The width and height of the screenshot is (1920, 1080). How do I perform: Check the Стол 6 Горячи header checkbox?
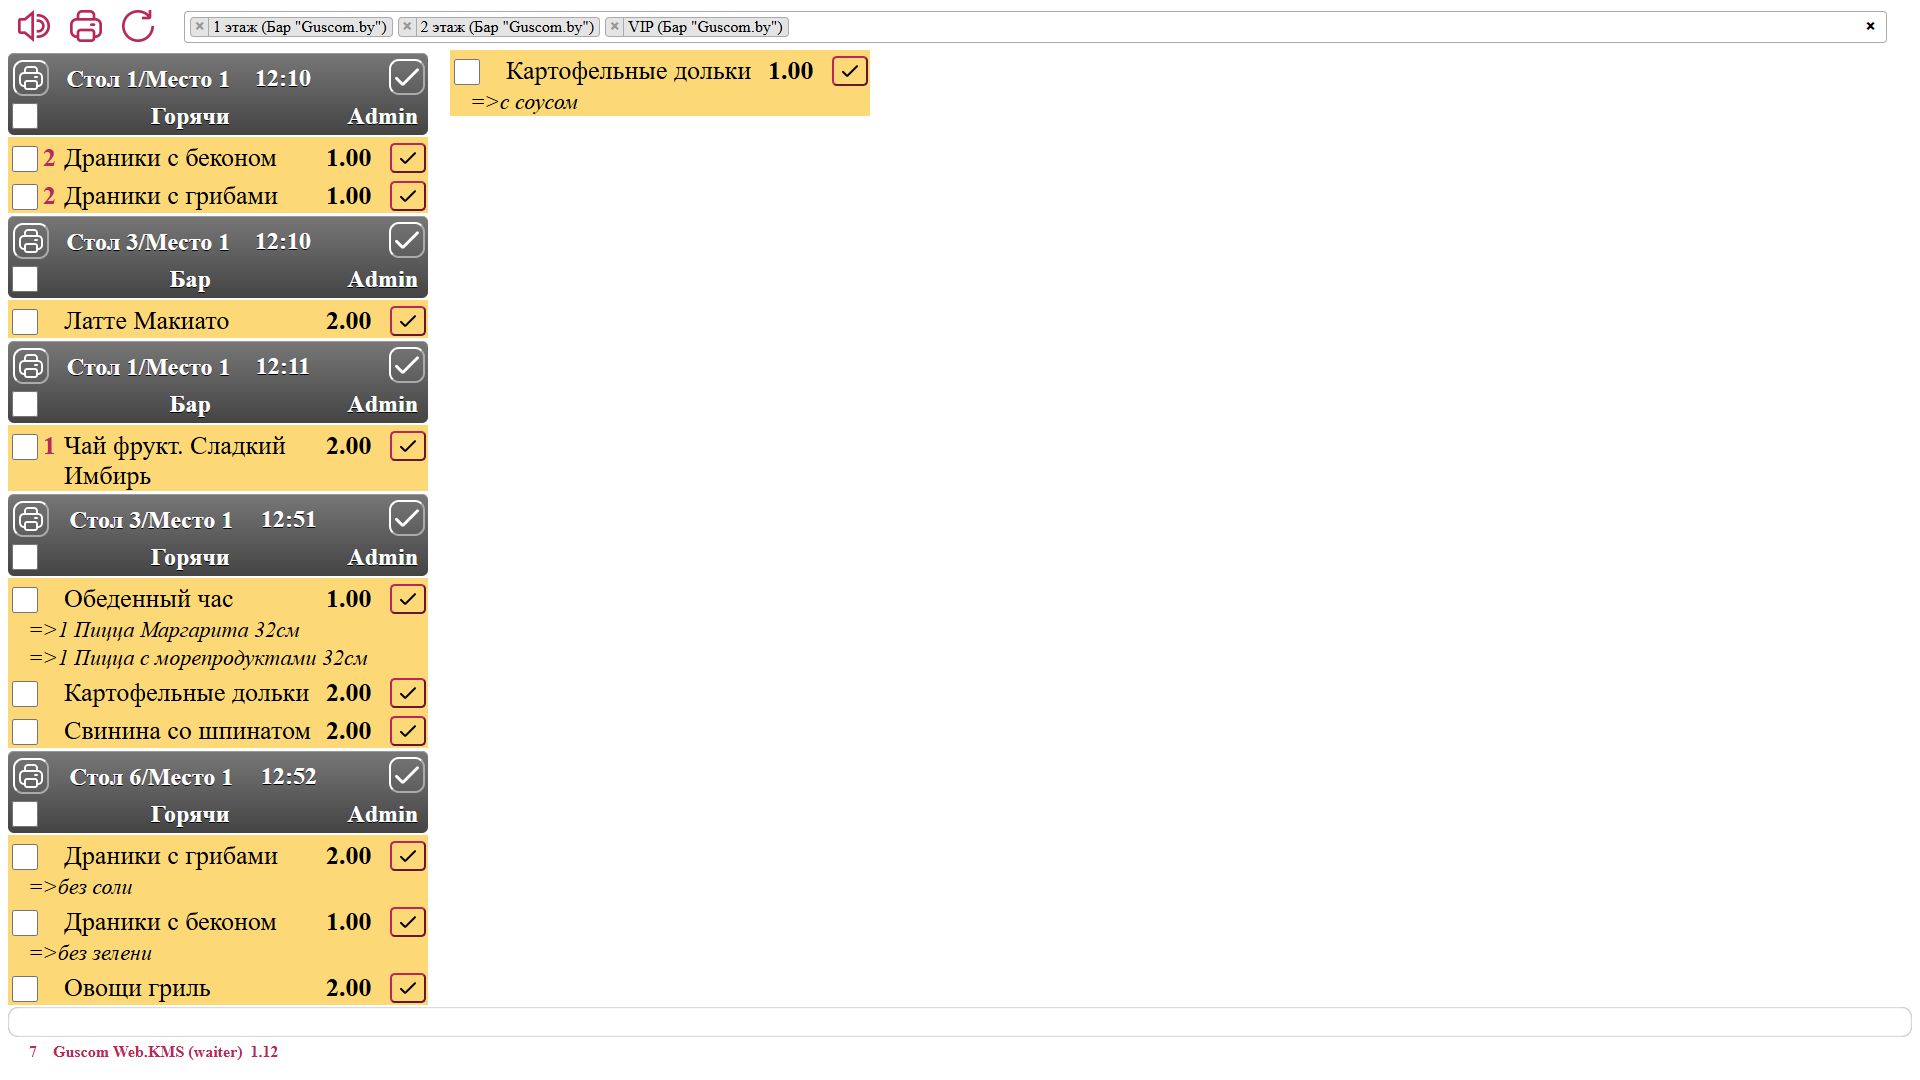coord(25,814)
